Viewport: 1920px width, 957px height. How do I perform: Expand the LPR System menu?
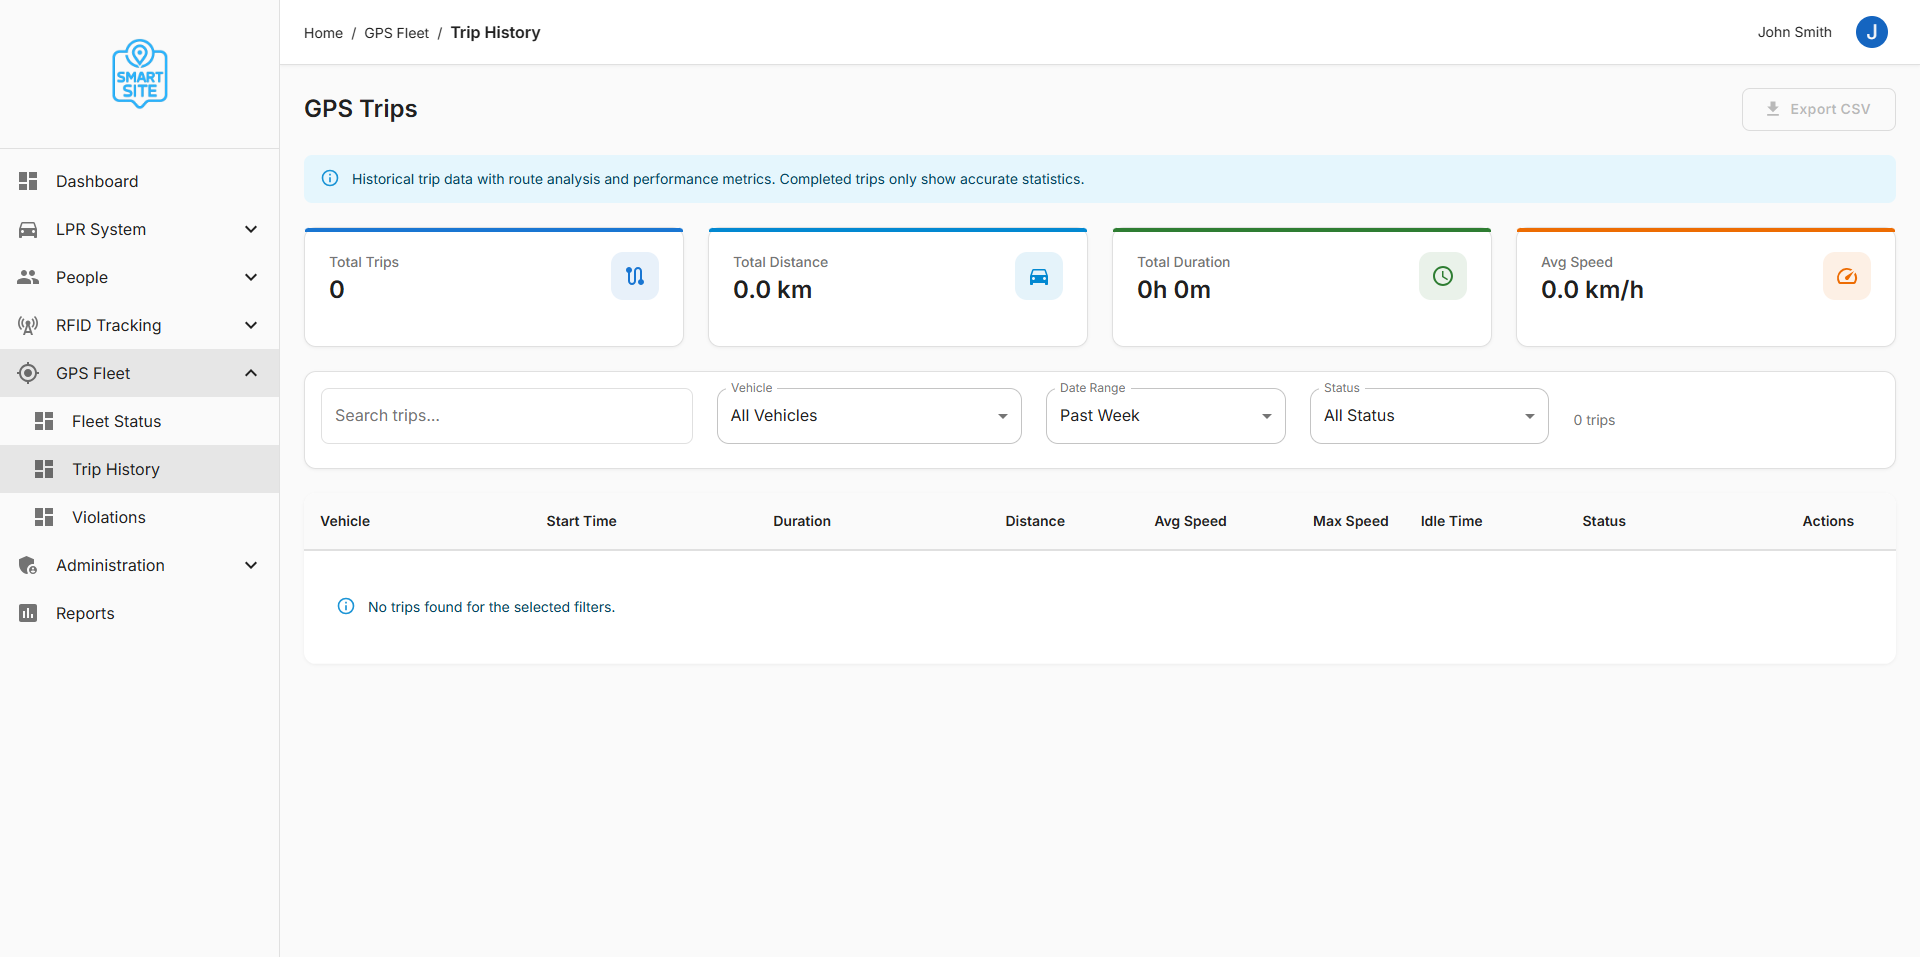(x=139, y=229)
